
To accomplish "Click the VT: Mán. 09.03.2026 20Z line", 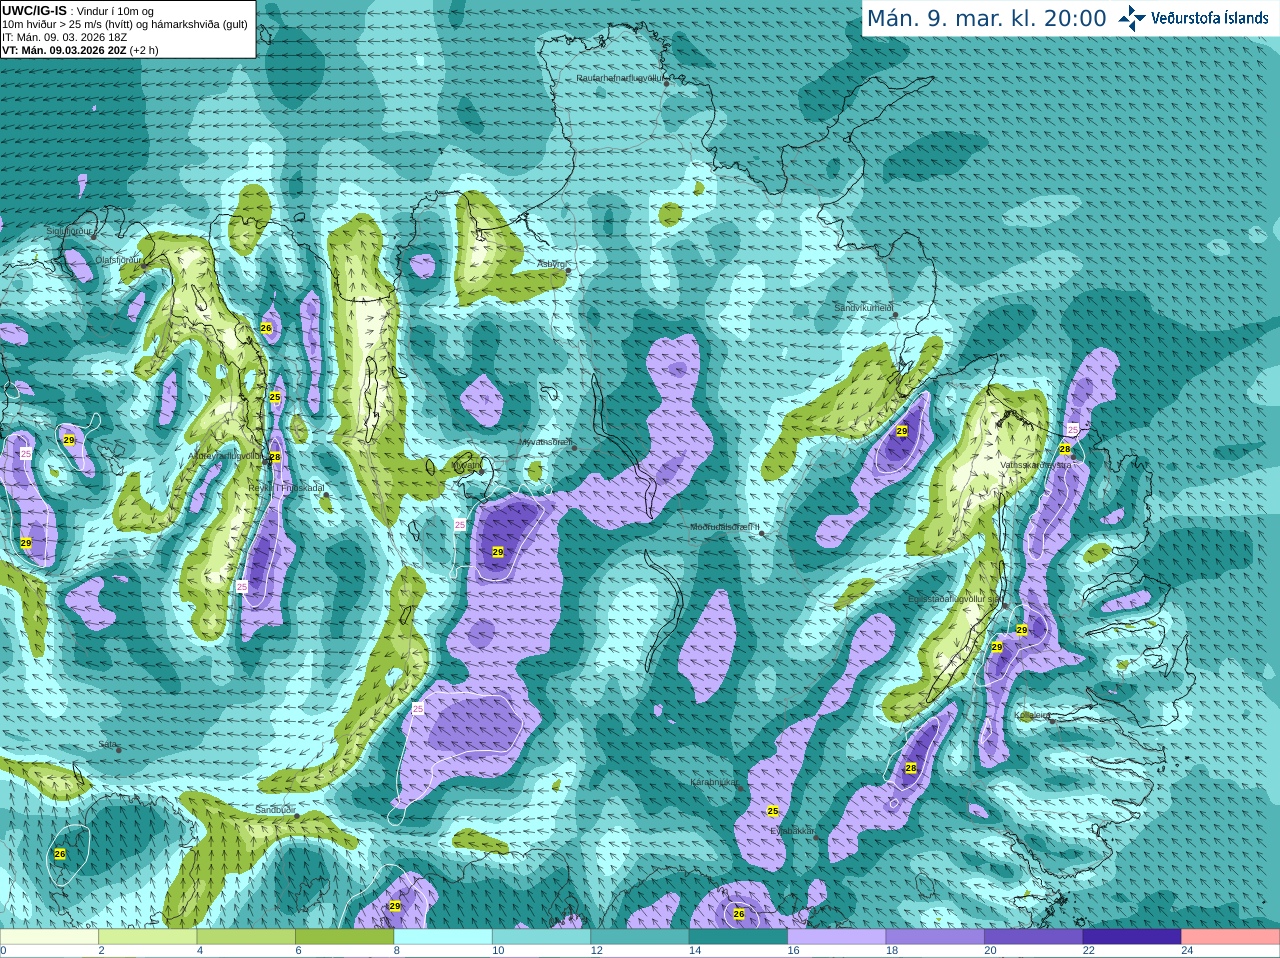I will [80, 50].
